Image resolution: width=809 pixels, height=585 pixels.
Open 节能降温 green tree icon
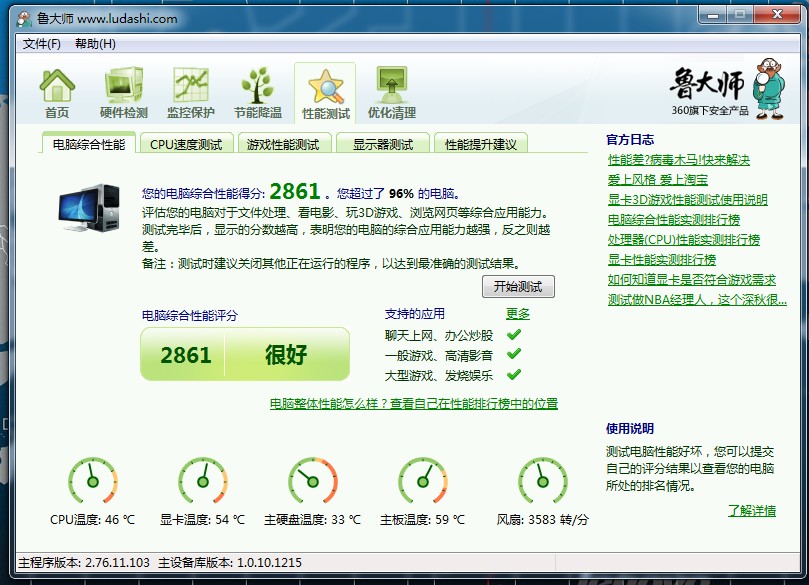coord(258,93)
